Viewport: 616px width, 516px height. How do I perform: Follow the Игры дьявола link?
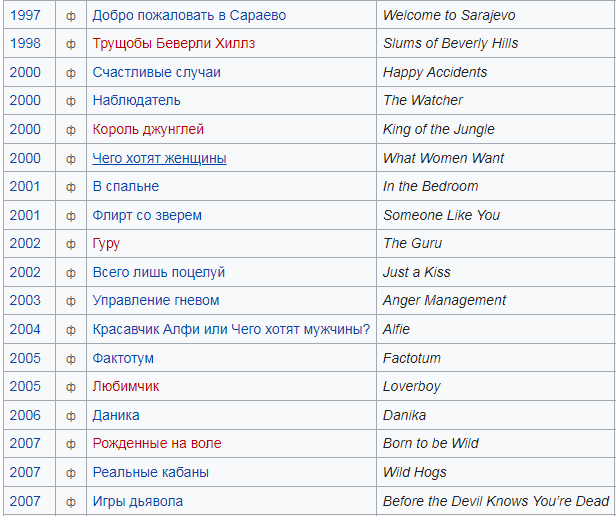138,501
